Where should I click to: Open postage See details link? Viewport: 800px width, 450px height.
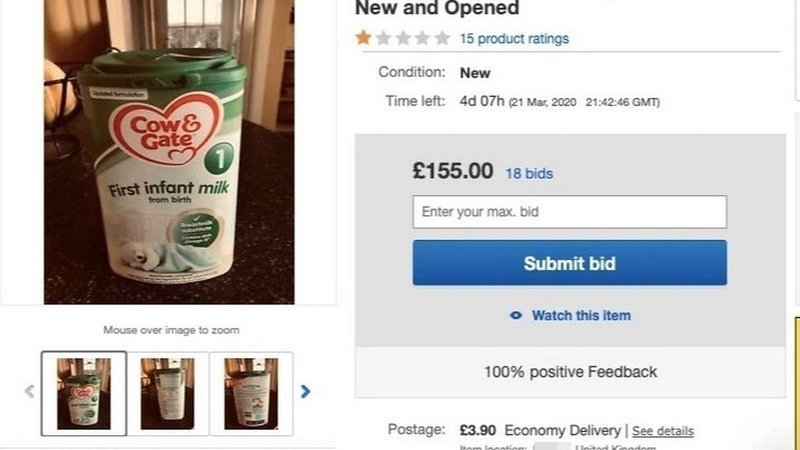point(662,431)
